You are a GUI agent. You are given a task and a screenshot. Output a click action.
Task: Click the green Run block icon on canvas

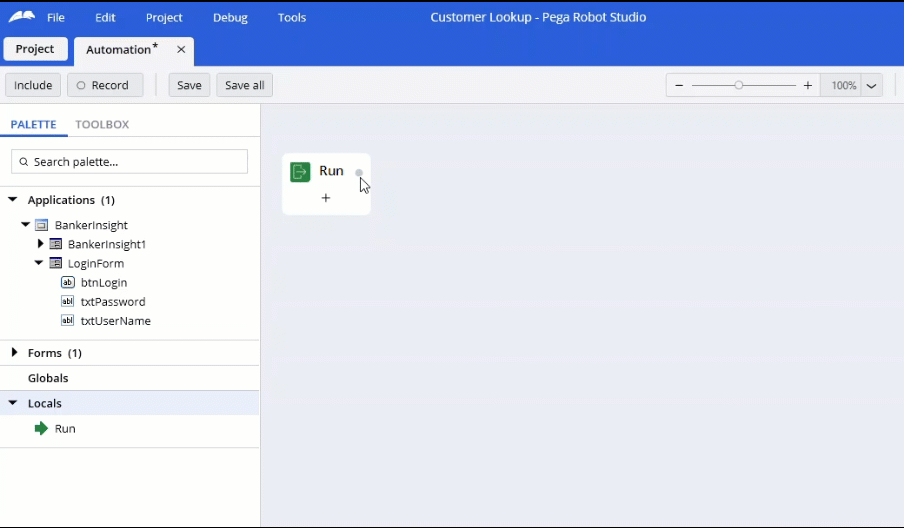300,172
